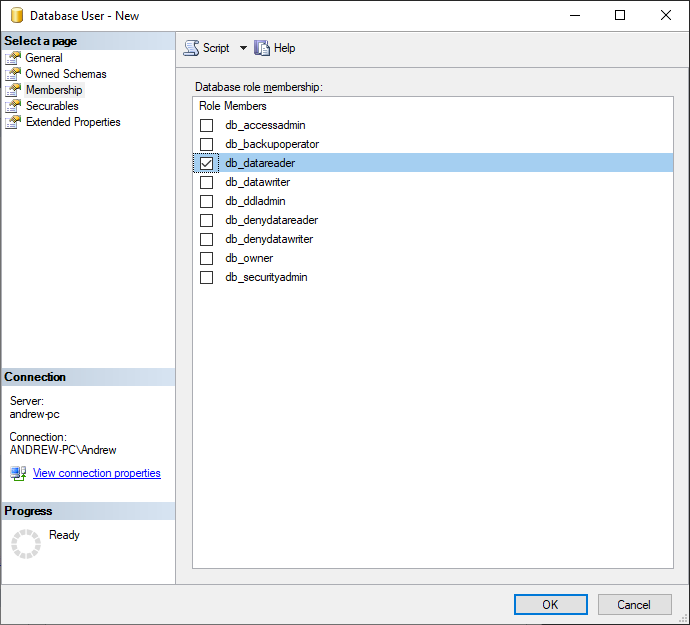This screenshot has width=690, height=625.
Task: Click the General page icon
Action: 13,58
